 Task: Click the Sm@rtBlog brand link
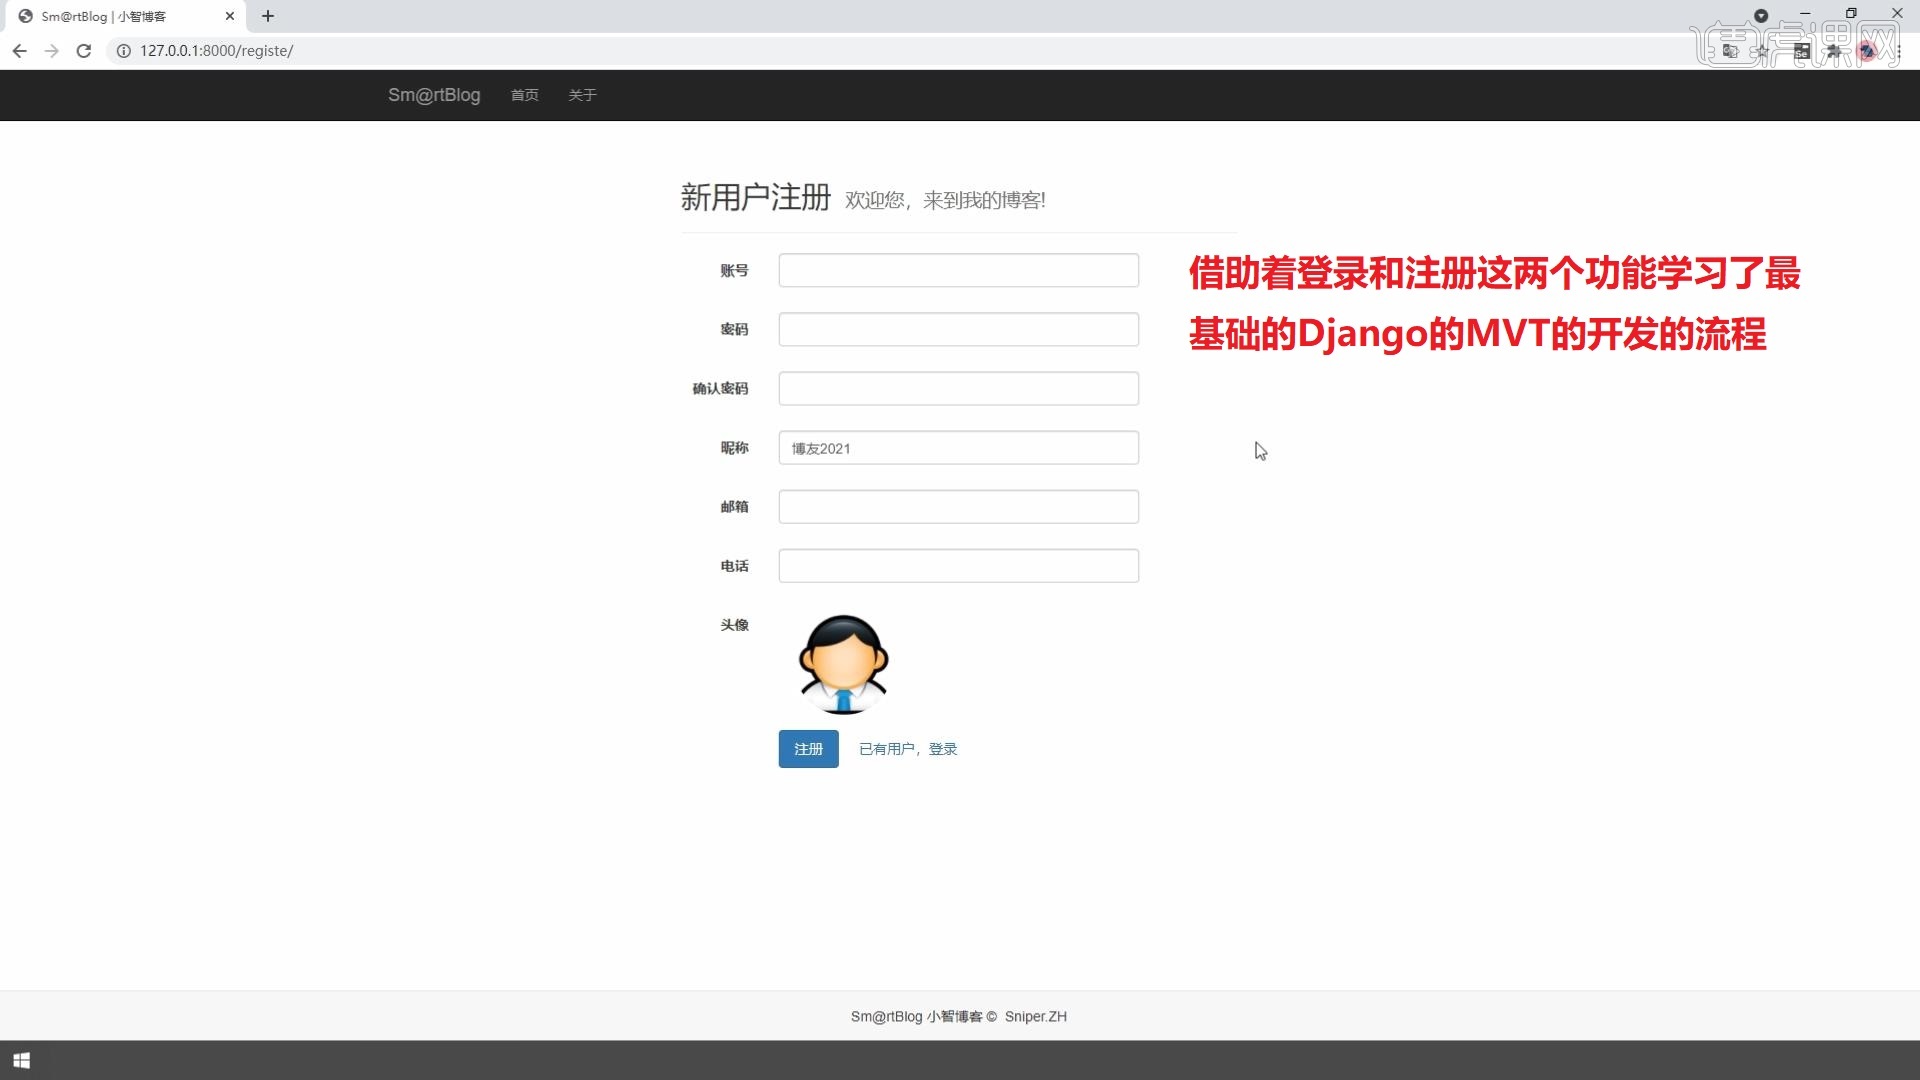pyautogui.click(x=434, y=95)
